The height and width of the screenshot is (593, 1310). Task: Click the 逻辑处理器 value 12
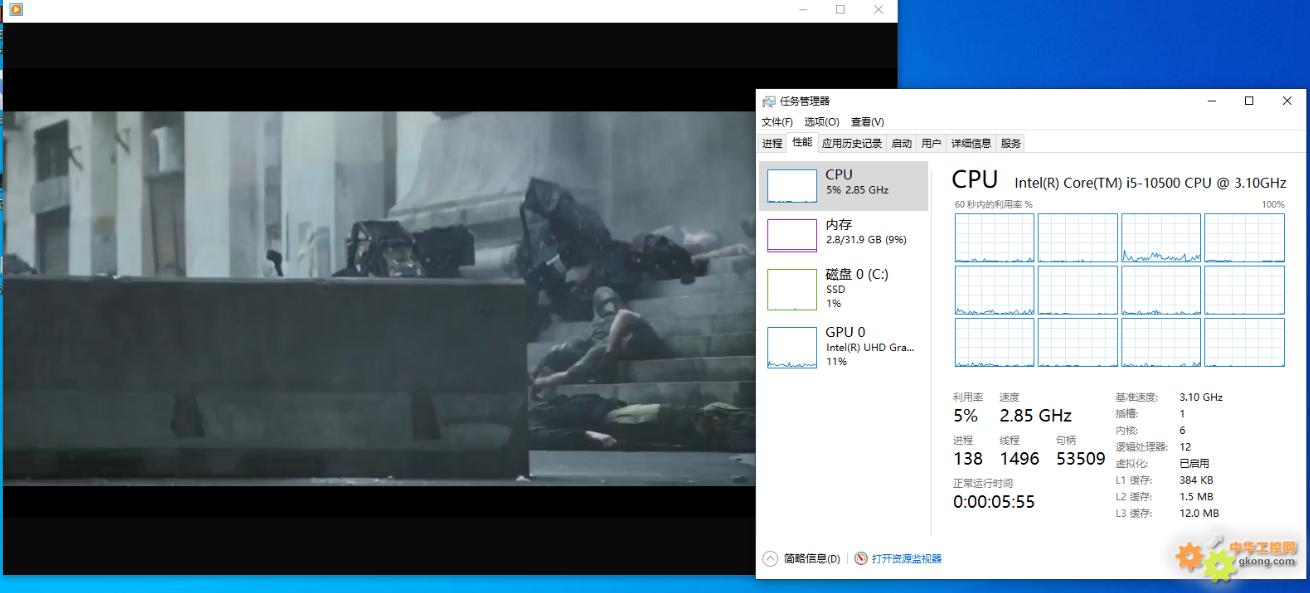click(x=1185, y=447)
